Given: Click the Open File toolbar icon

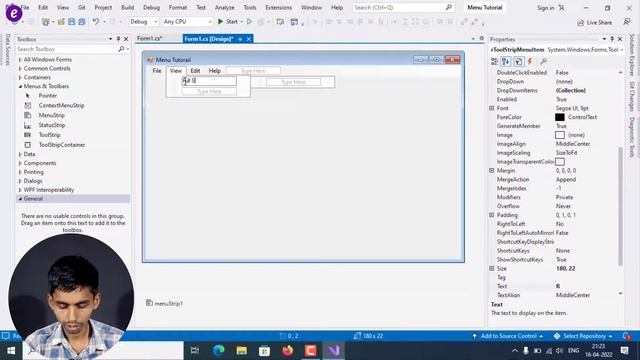Looking at the screenshot, I should (x=61, y=22).
